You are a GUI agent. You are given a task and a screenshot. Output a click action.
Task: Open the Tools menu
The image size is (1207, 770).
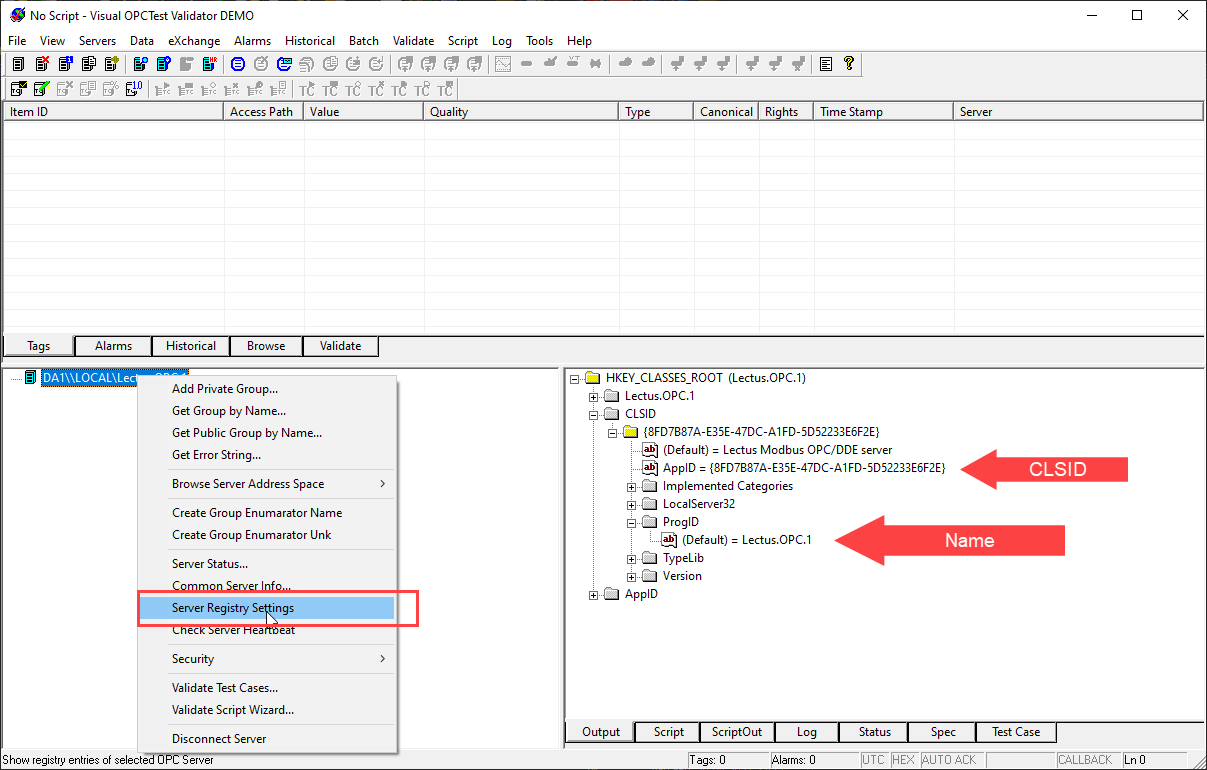point(539,41)
